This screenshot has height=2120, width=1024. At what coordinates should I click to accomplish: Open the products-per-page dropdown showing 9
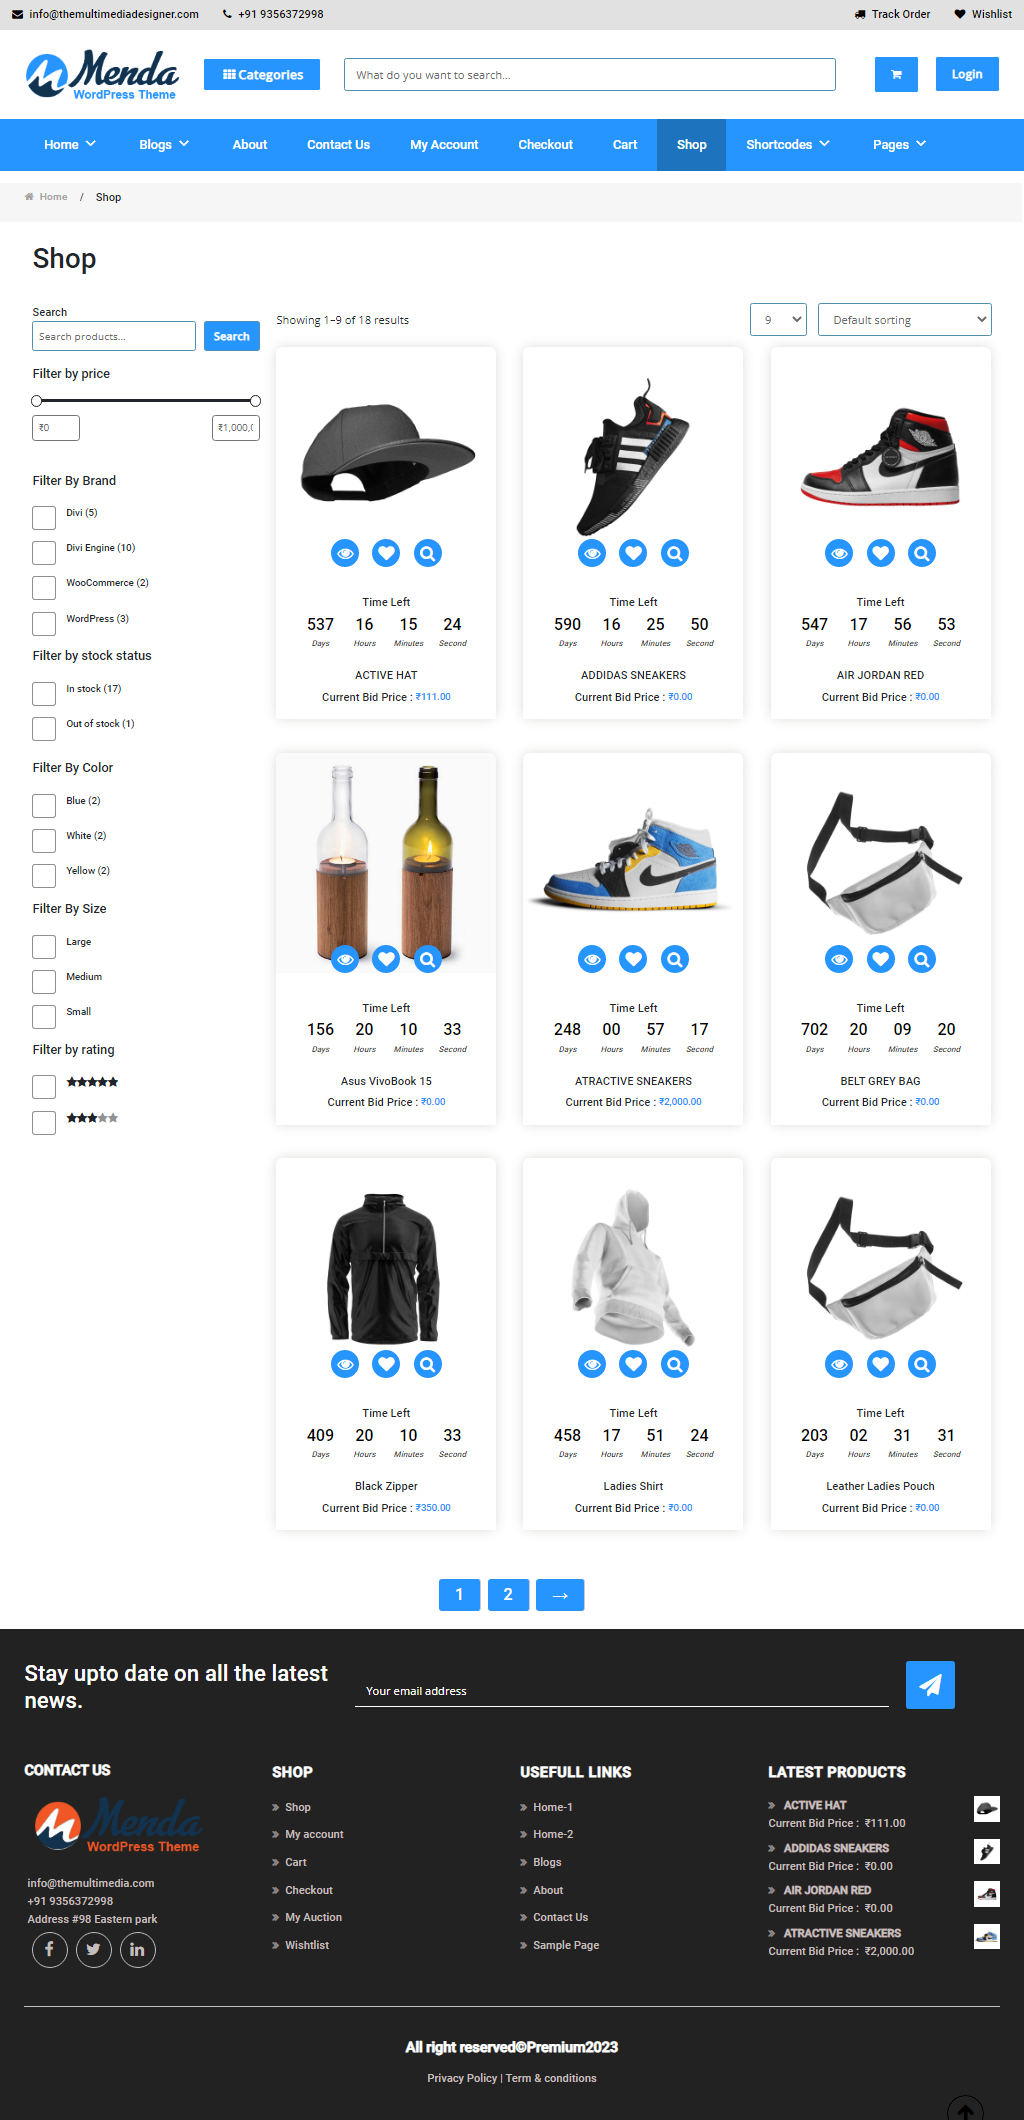pyautogui.click(x=778, y=320)
